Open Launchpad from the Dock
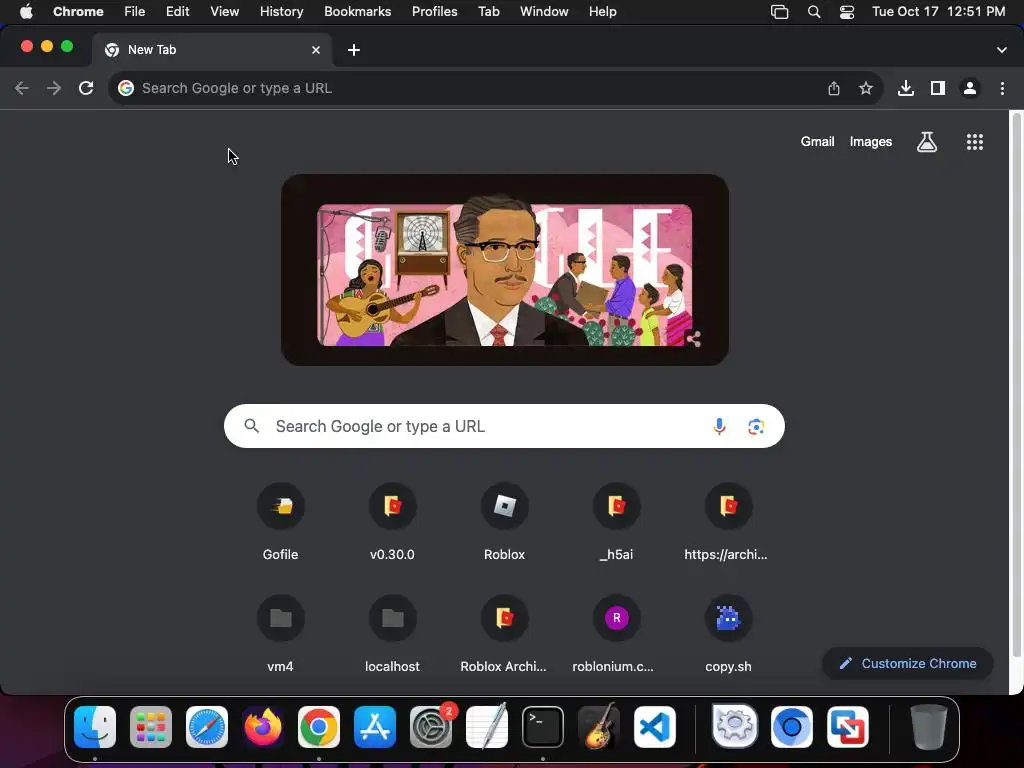 151,727
